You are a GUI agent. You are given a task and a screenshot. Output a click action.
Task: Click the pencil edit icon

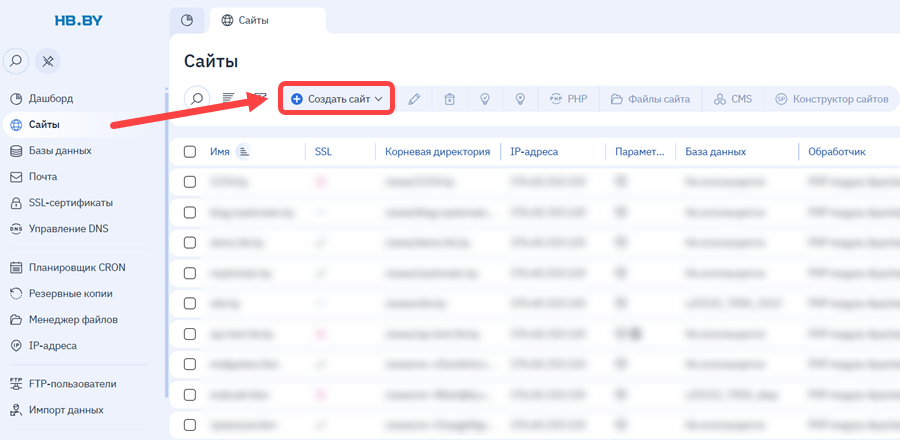[x=414, y=99]
